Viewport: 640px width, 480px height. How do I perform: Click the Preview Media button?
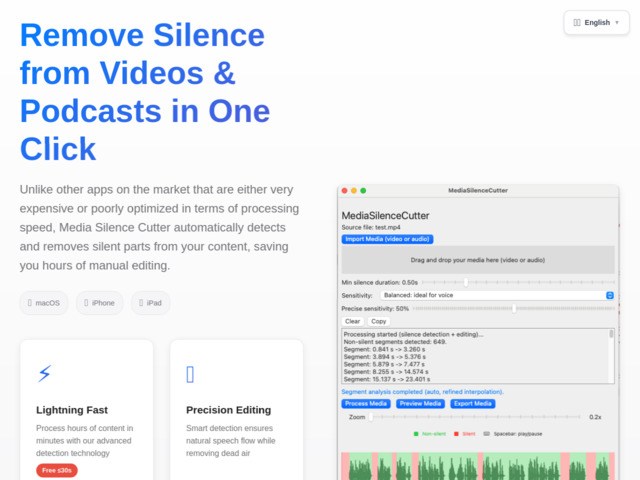coord(420,404)
